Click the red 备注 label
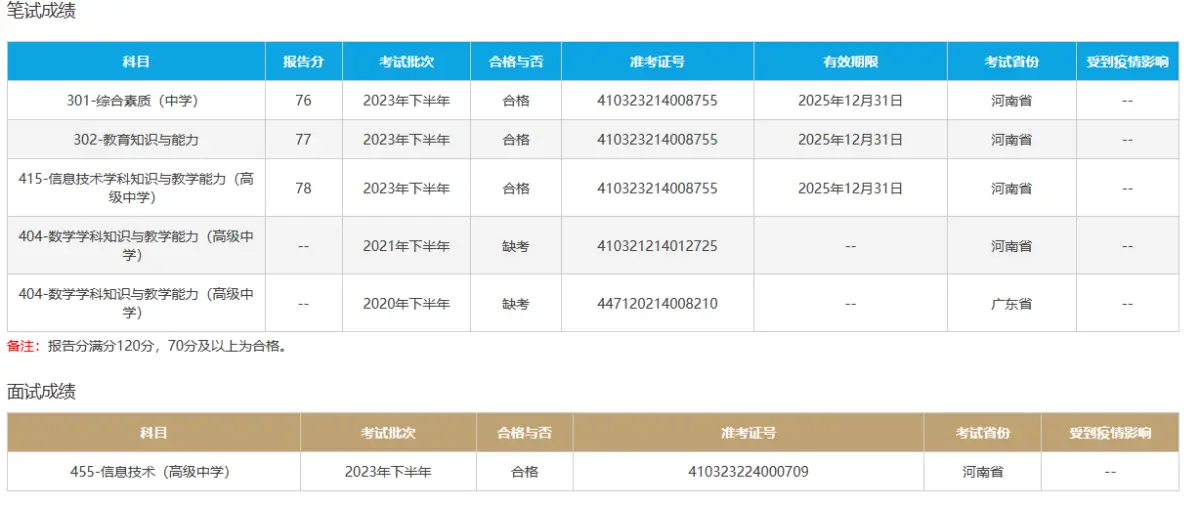This screenshot has height=505, width=1200. click(x=22, y=347)
